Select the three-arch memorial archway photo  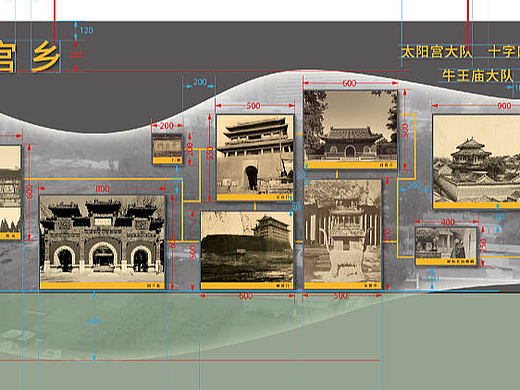(x=102, y=242)
